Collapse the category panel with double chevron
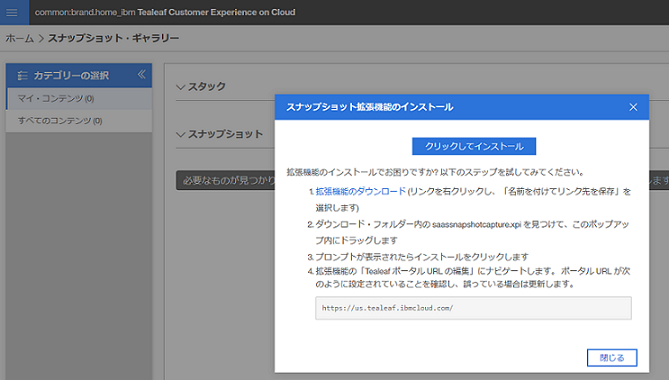Screen dimensions: 669x380 click(x=142, y=75)
